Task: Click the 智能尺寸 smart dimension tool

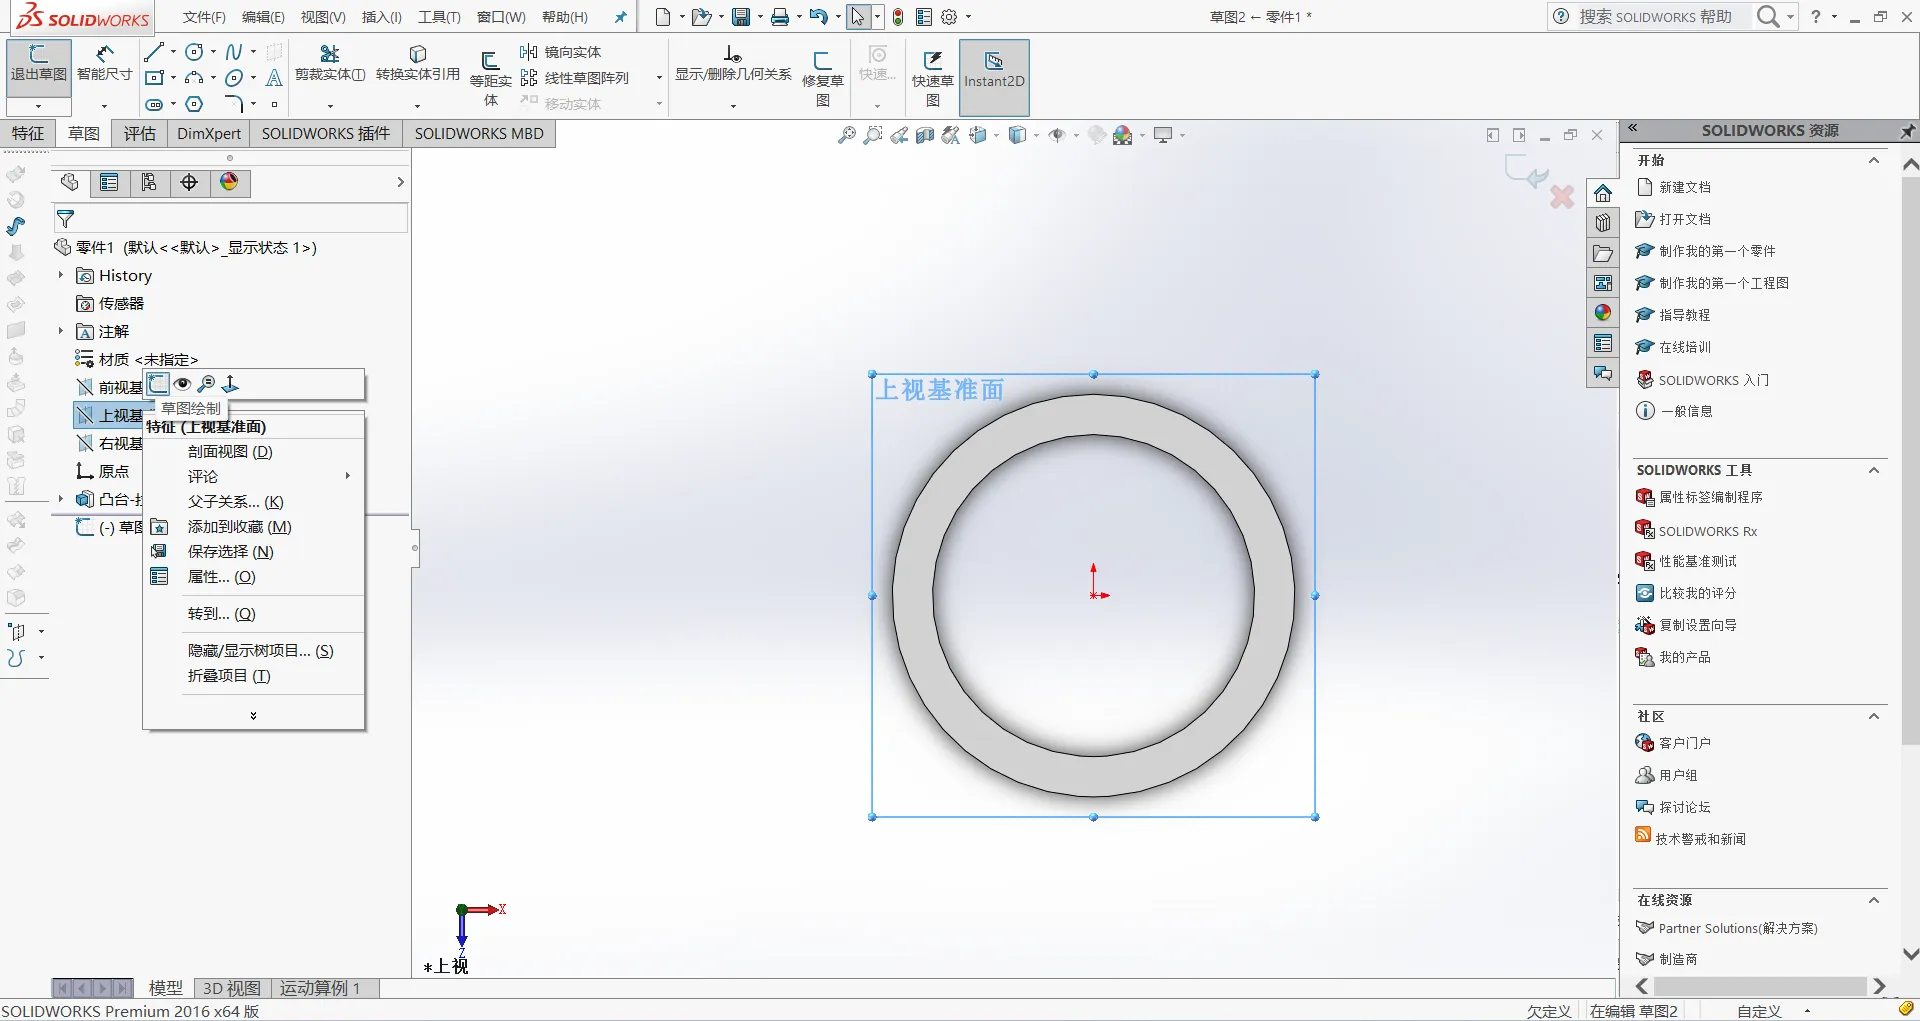Action: click(x=104, y=64)
